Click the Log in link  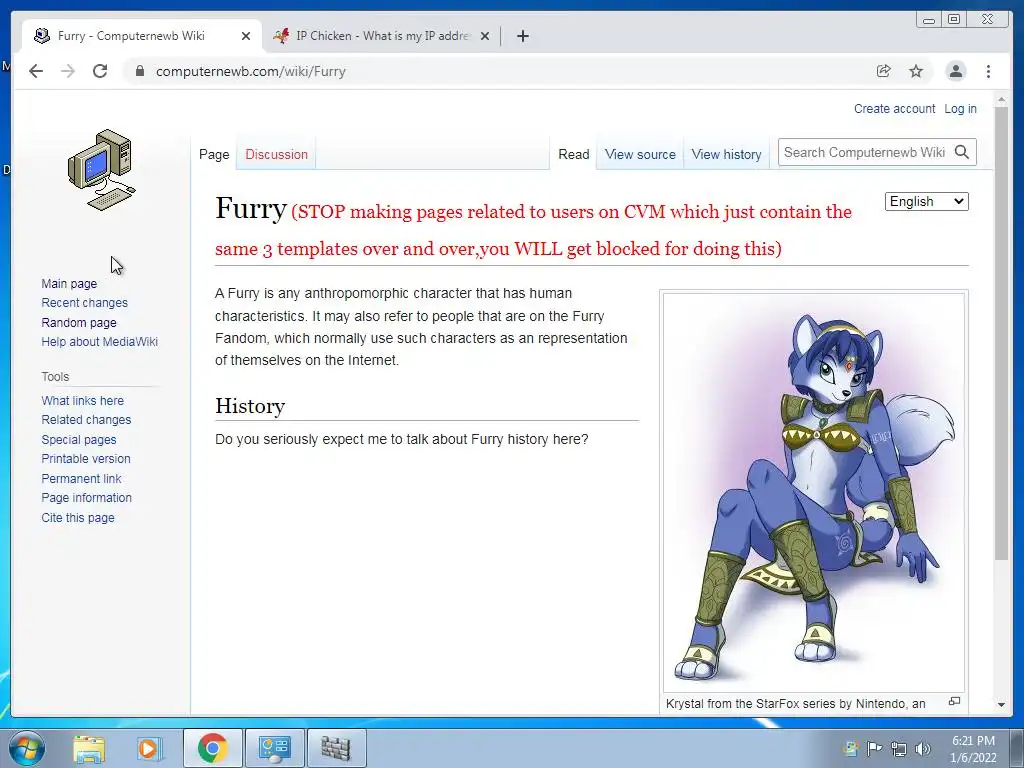click(x=960, y=108)
